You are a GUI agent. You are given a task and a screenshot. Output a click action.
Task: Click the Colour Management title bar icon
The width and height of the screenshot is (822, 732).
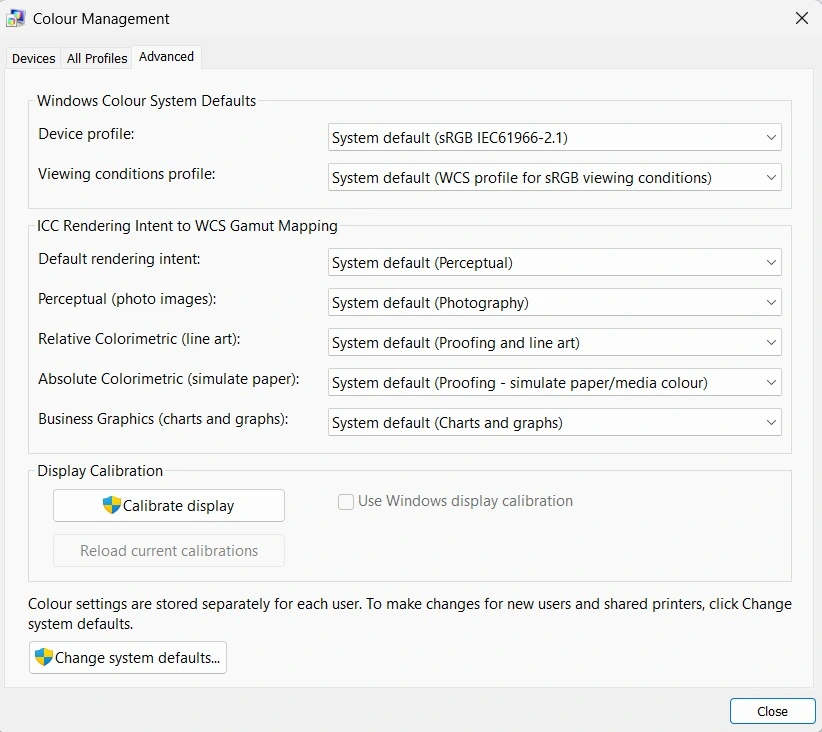tap(15, 17)
